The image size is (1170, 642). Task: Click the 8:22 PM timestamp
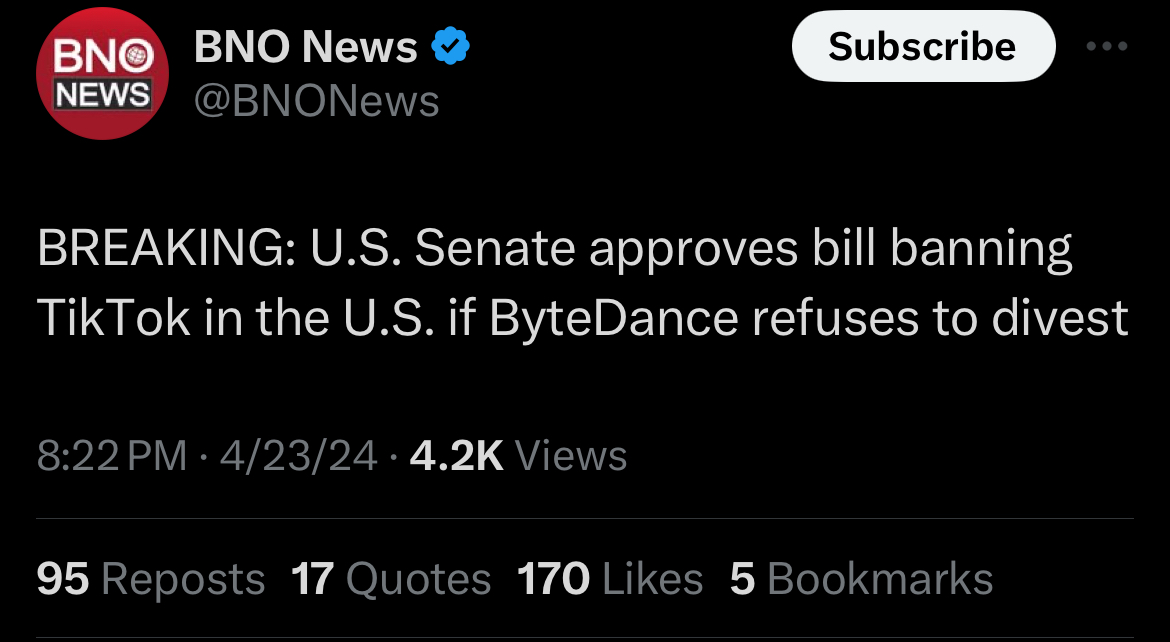click(112, 456)
